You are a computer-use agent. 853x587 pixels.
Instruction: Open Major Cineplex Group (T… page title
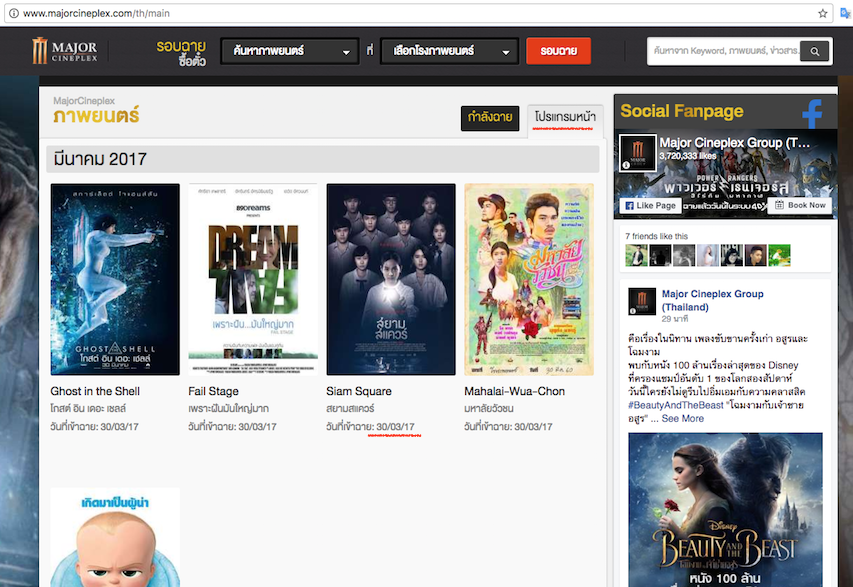pos(734,143)
